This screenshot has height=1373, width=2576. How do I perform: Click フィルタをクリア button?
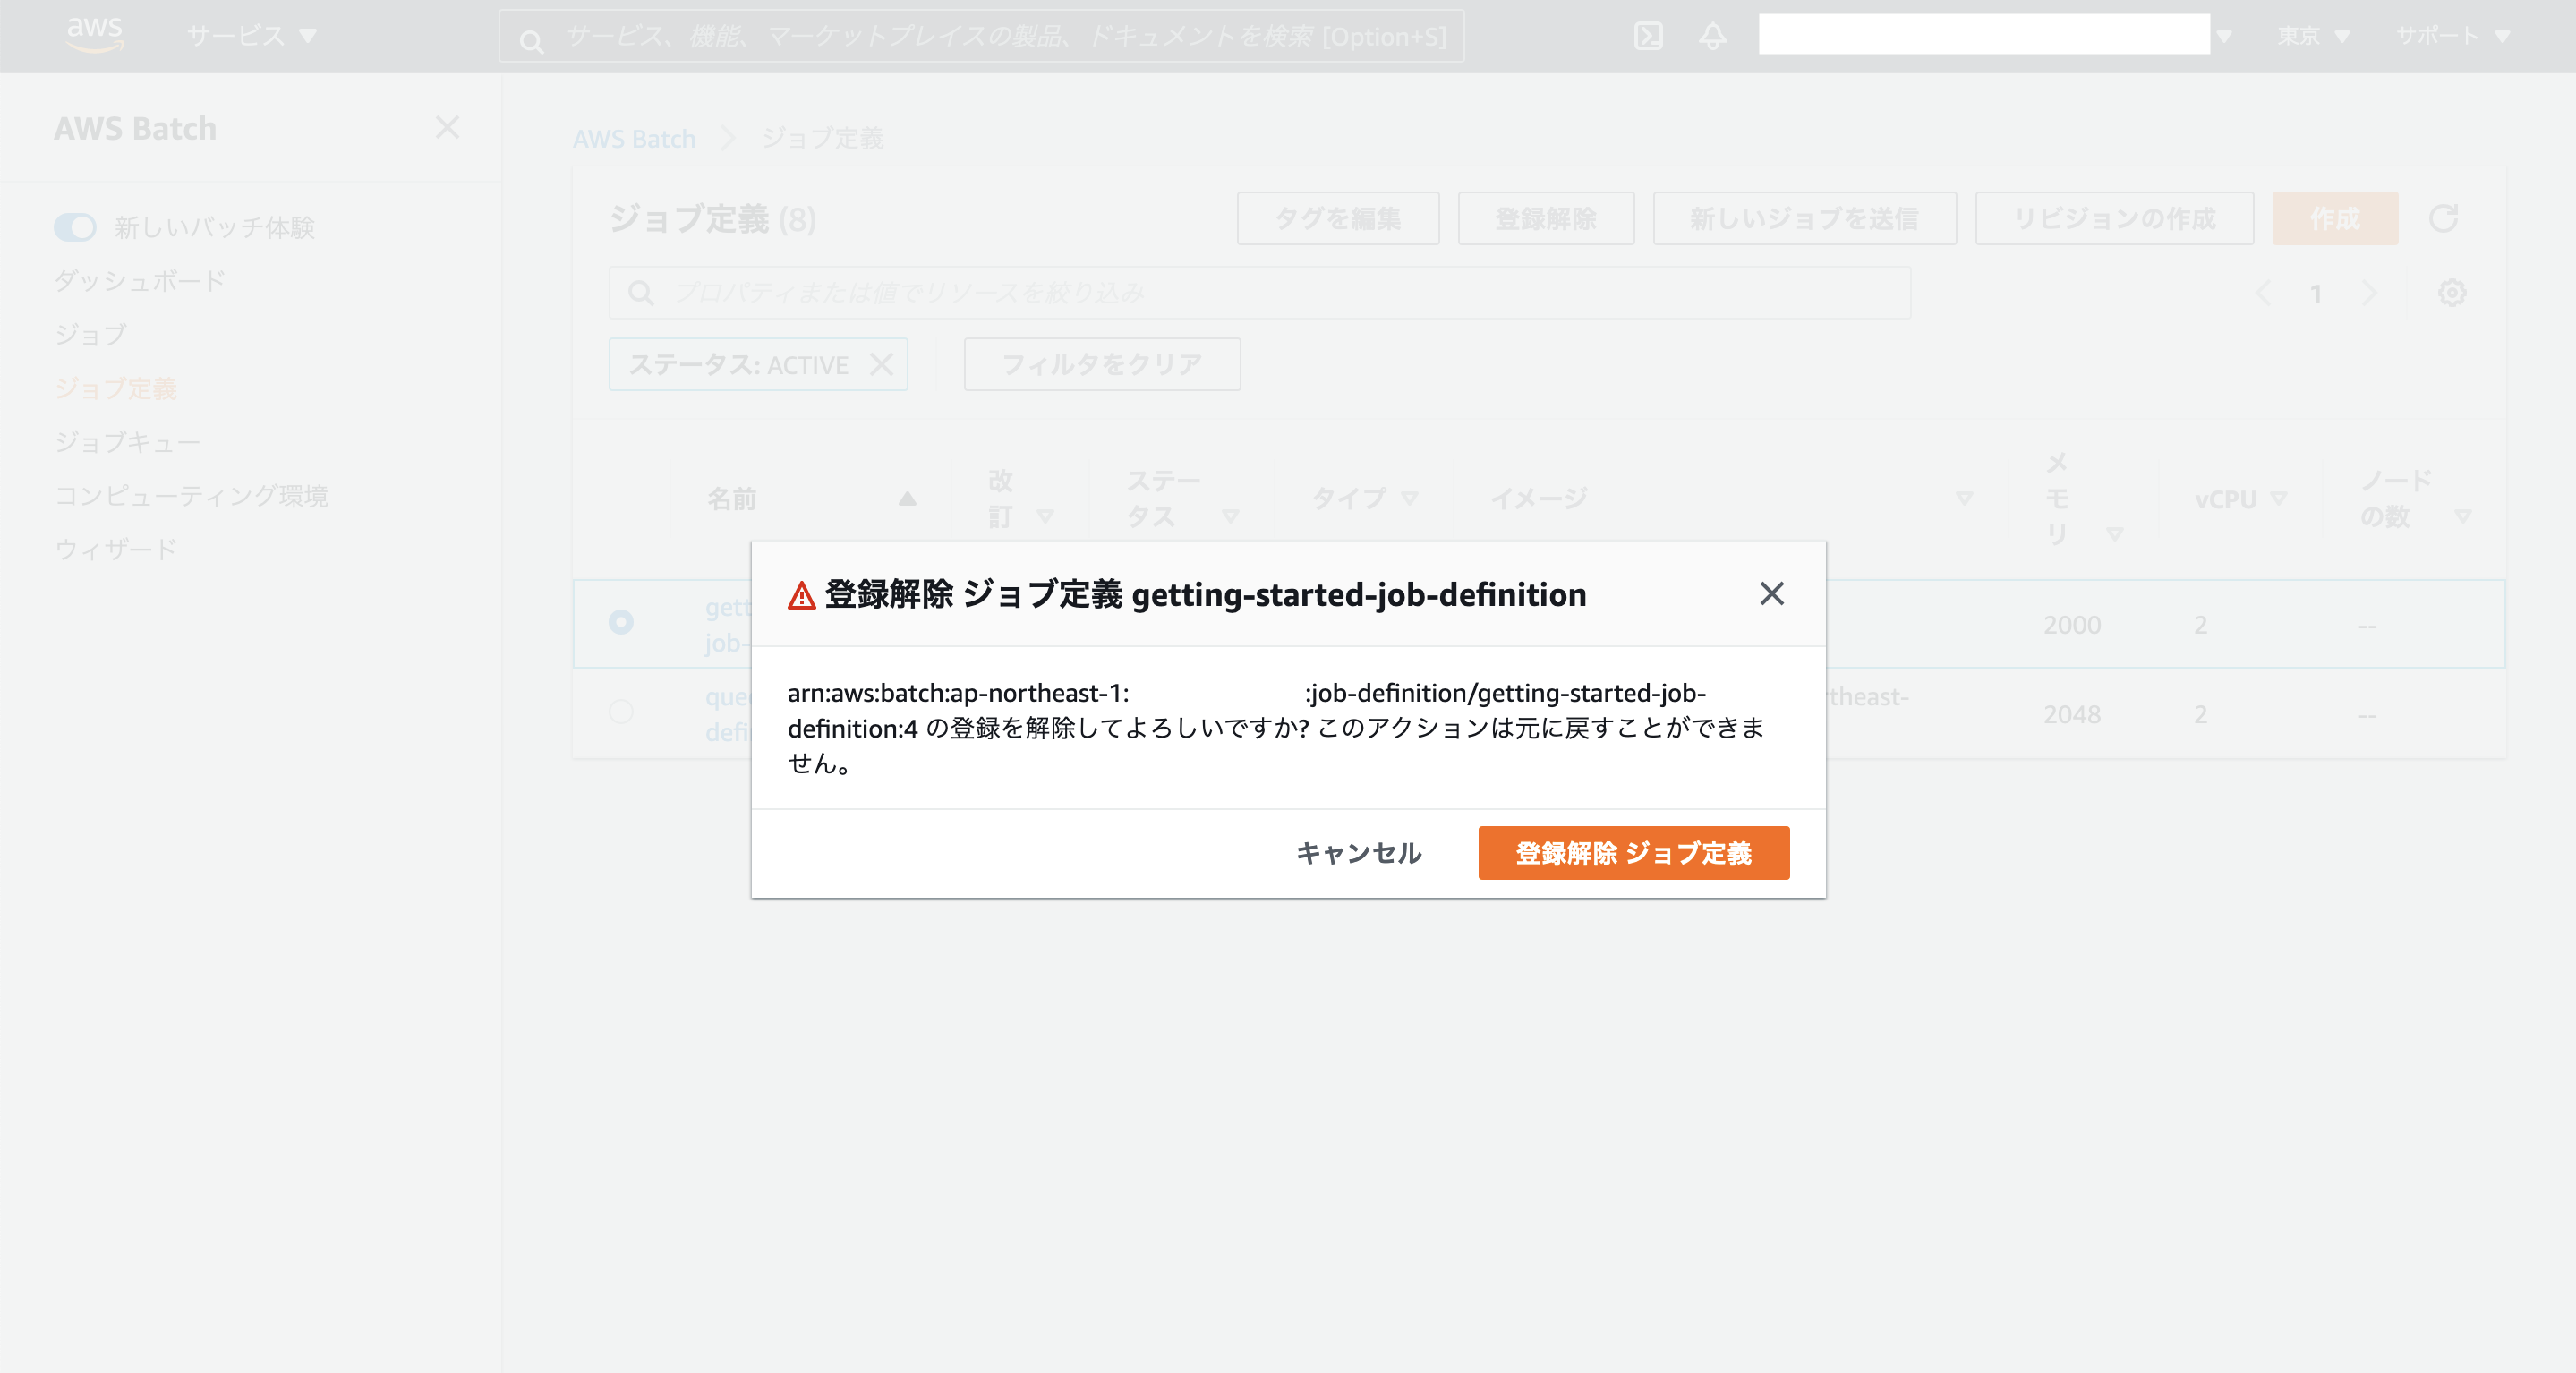[1102, 364]
